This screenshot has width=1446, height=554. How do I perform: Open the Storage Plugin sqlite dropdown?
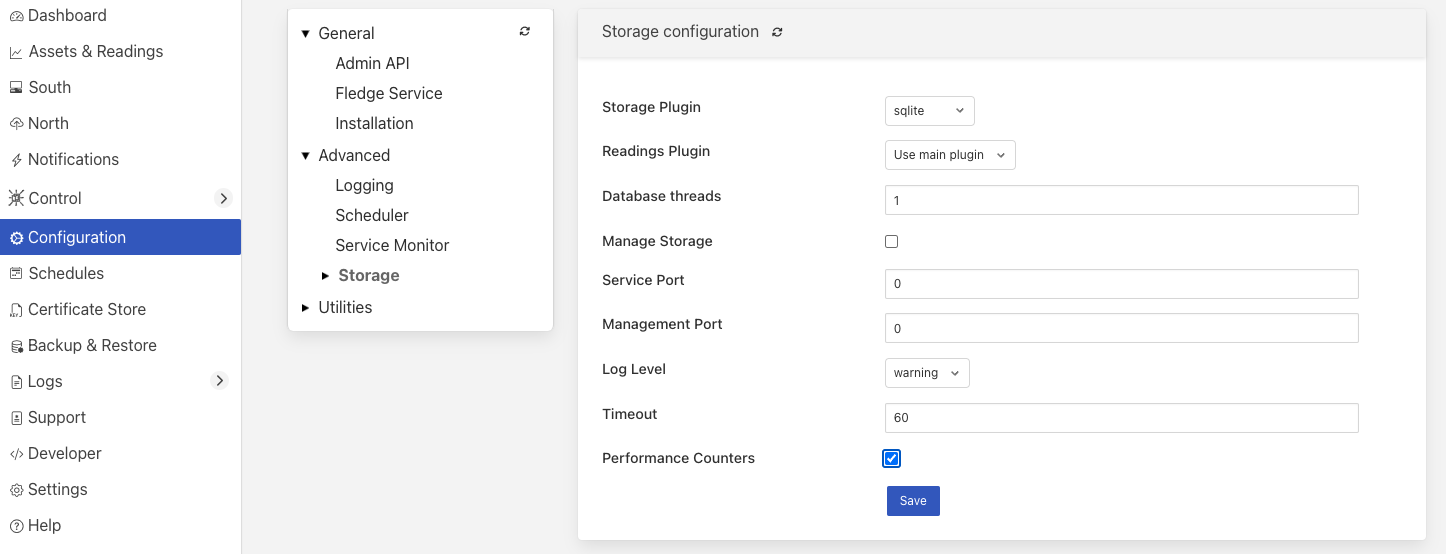click(x=930, y=111)
